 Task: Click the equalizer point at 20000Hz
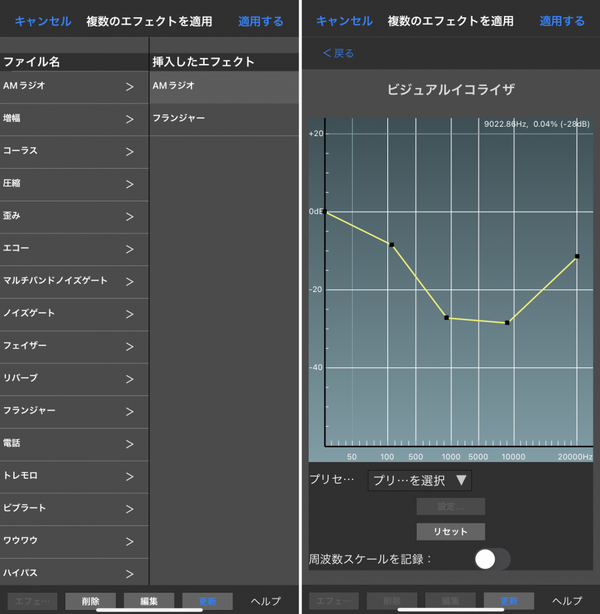click(x=577, y=256)
